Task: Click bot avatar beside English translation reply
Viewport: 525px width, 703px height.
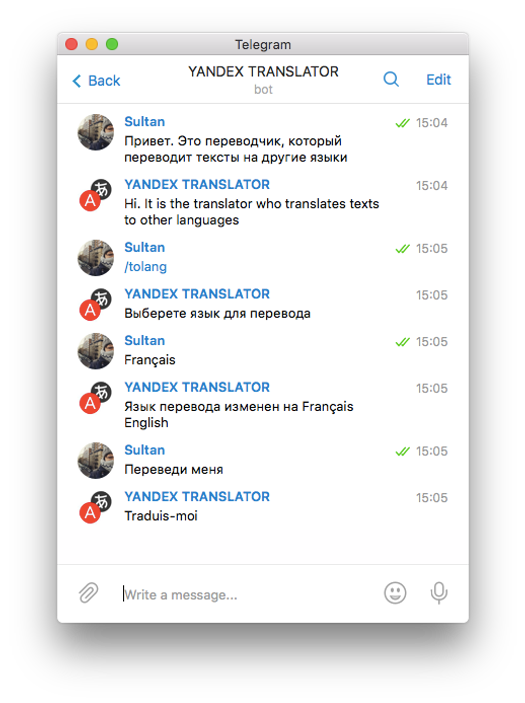Action: pos(95,195)
